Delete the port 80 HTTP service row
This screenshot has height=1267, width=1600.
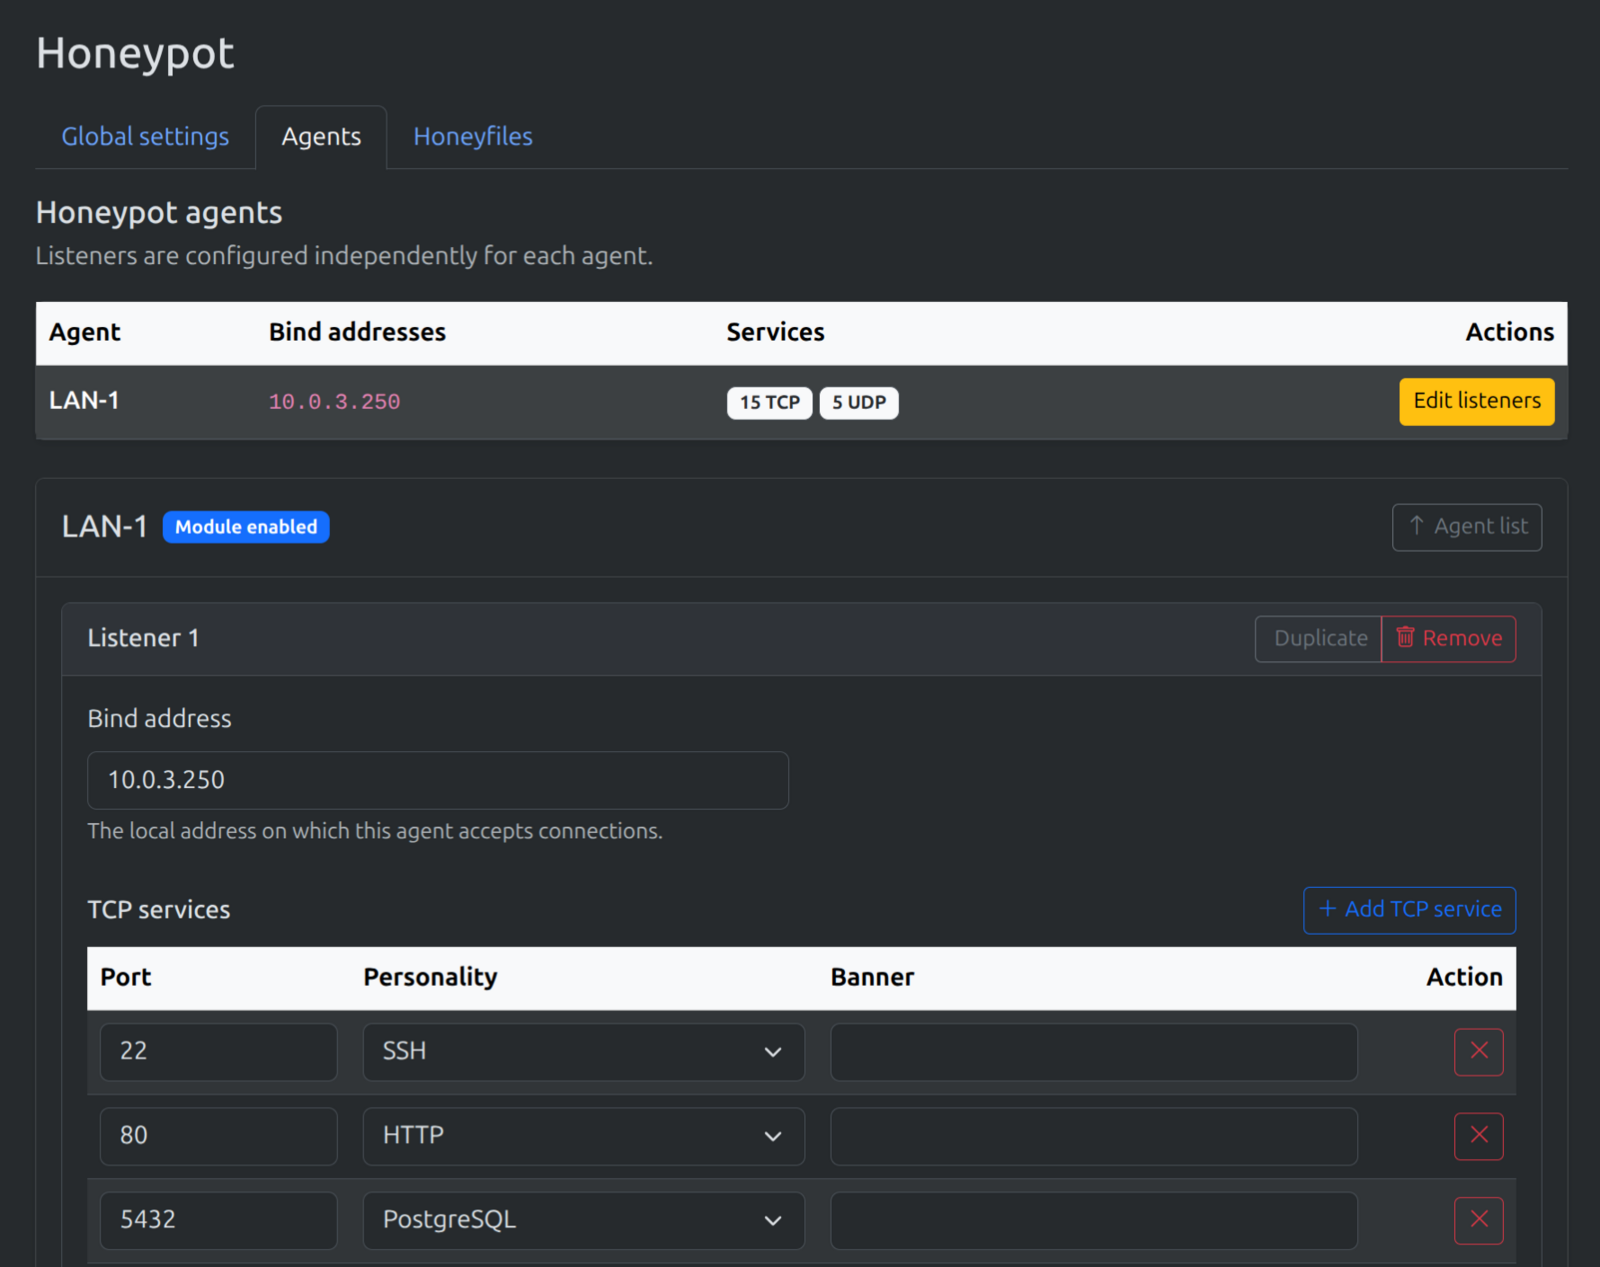[x=1478, y=1135]
